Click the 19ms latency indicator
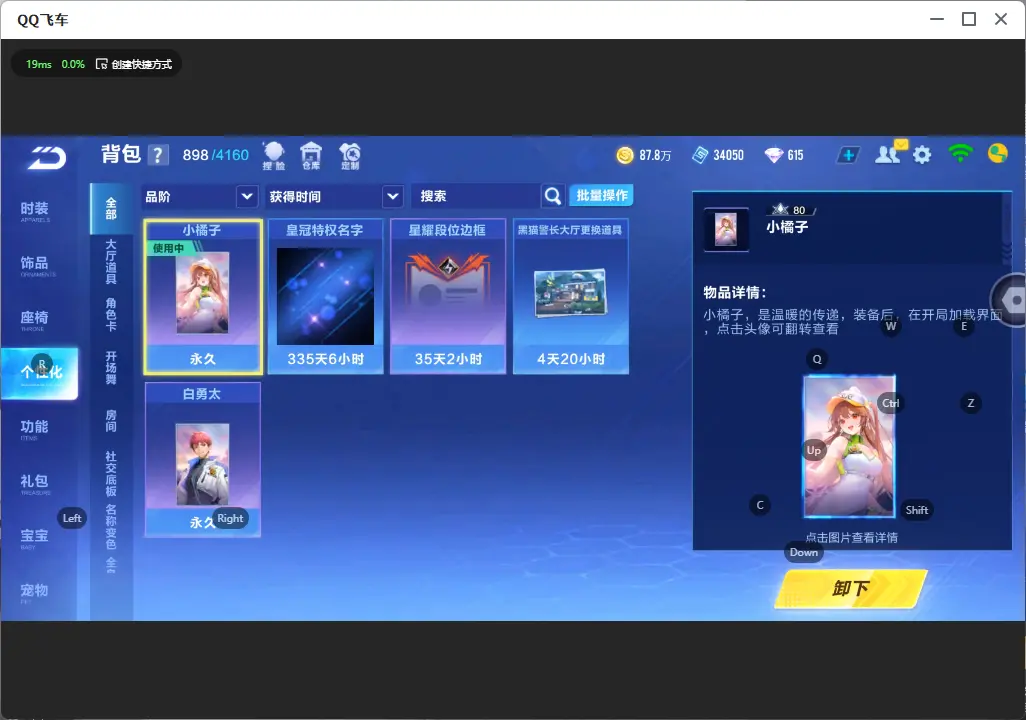Screen dimensions: 1026x720 coord(39,64)
